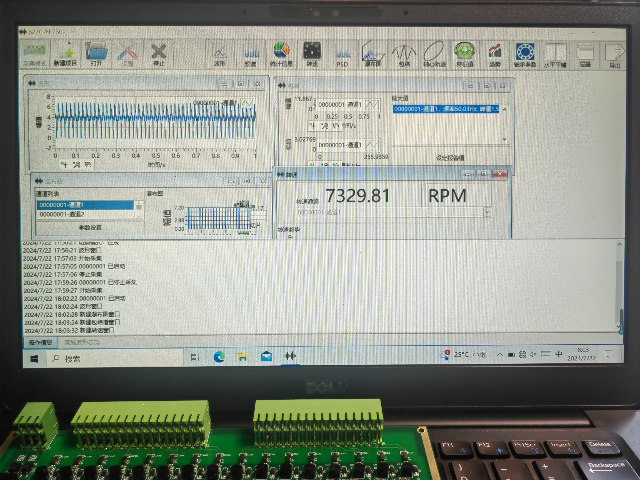Click the acquisition mode toolbar icon
The width and height of the screenshot is (640, 480).
(x=34, y=53)
